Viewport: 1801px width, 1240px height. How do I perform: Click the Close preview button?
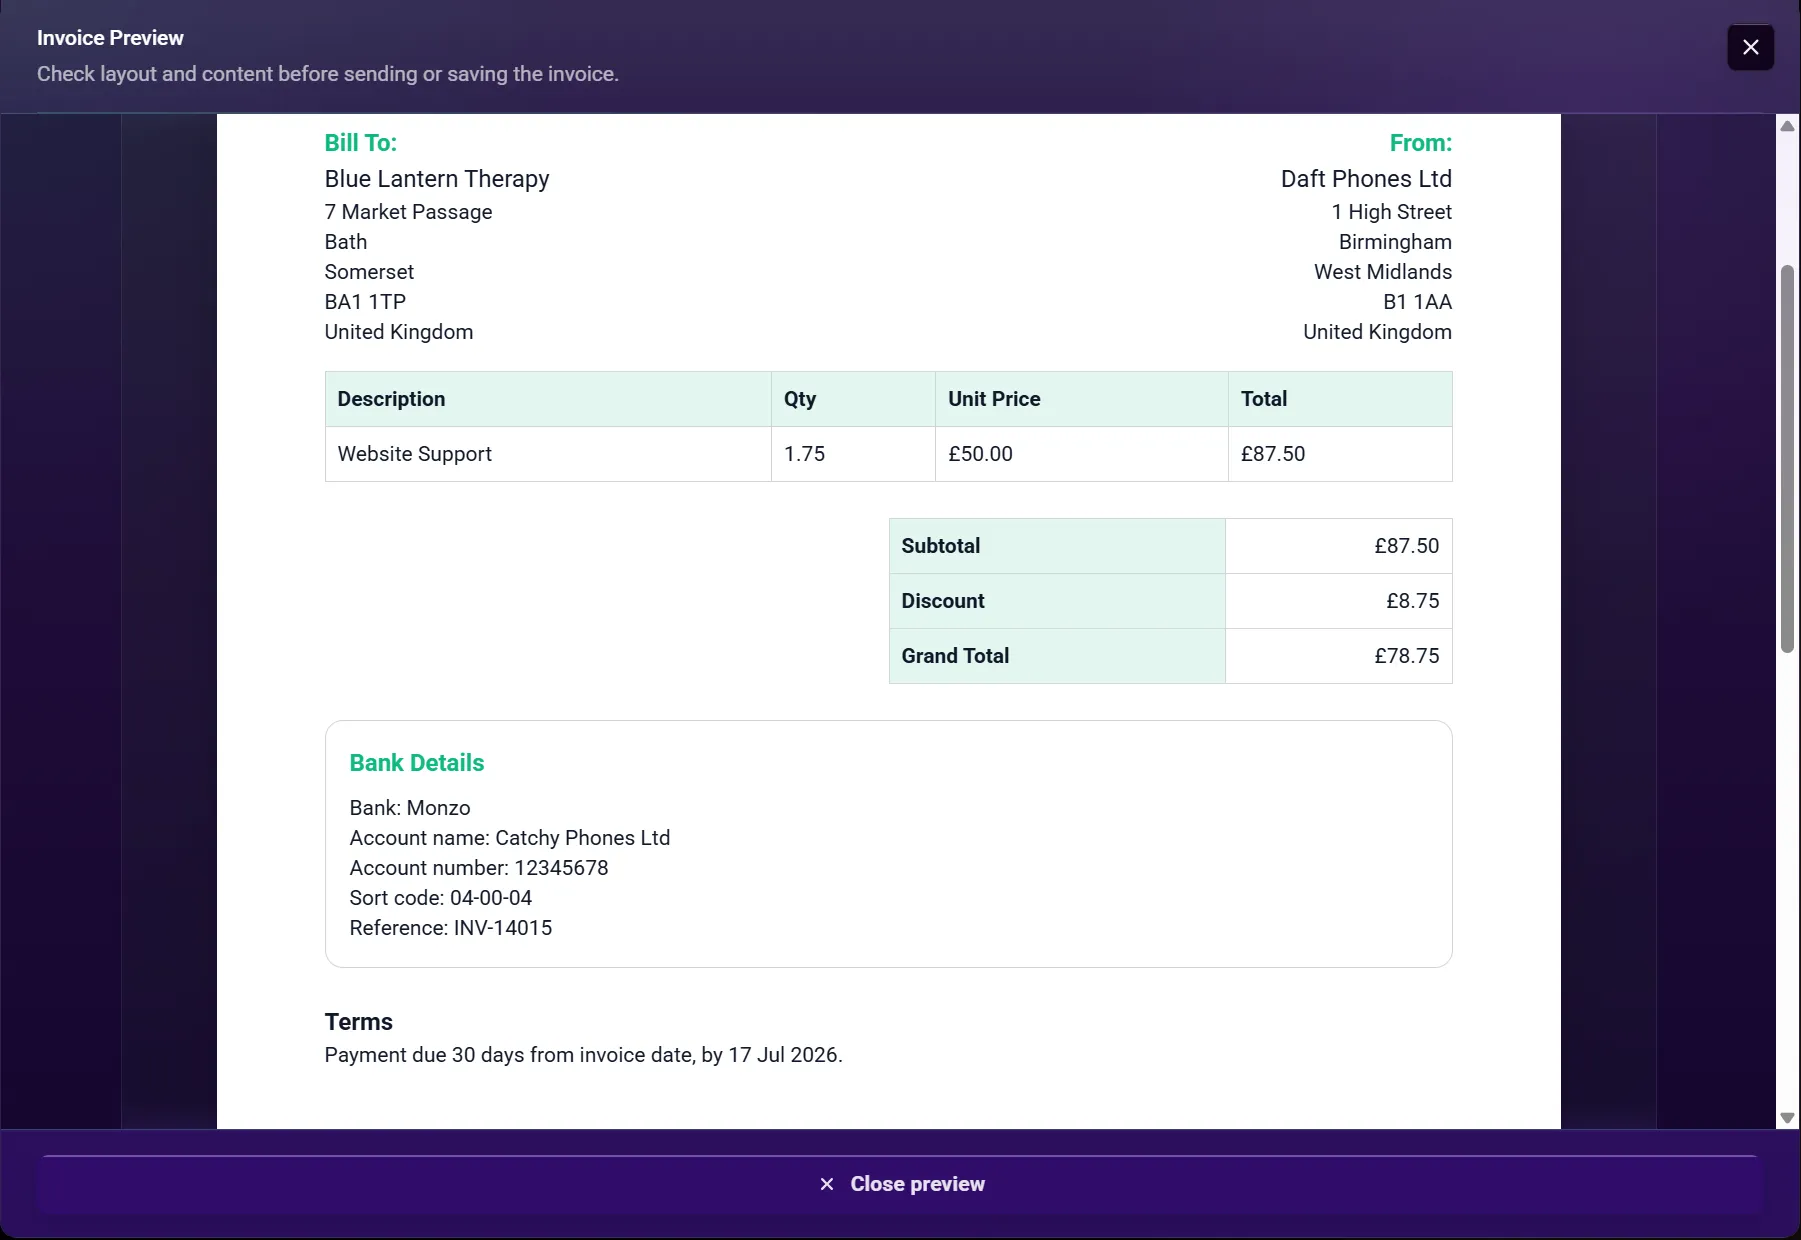tap(901, 1184)
